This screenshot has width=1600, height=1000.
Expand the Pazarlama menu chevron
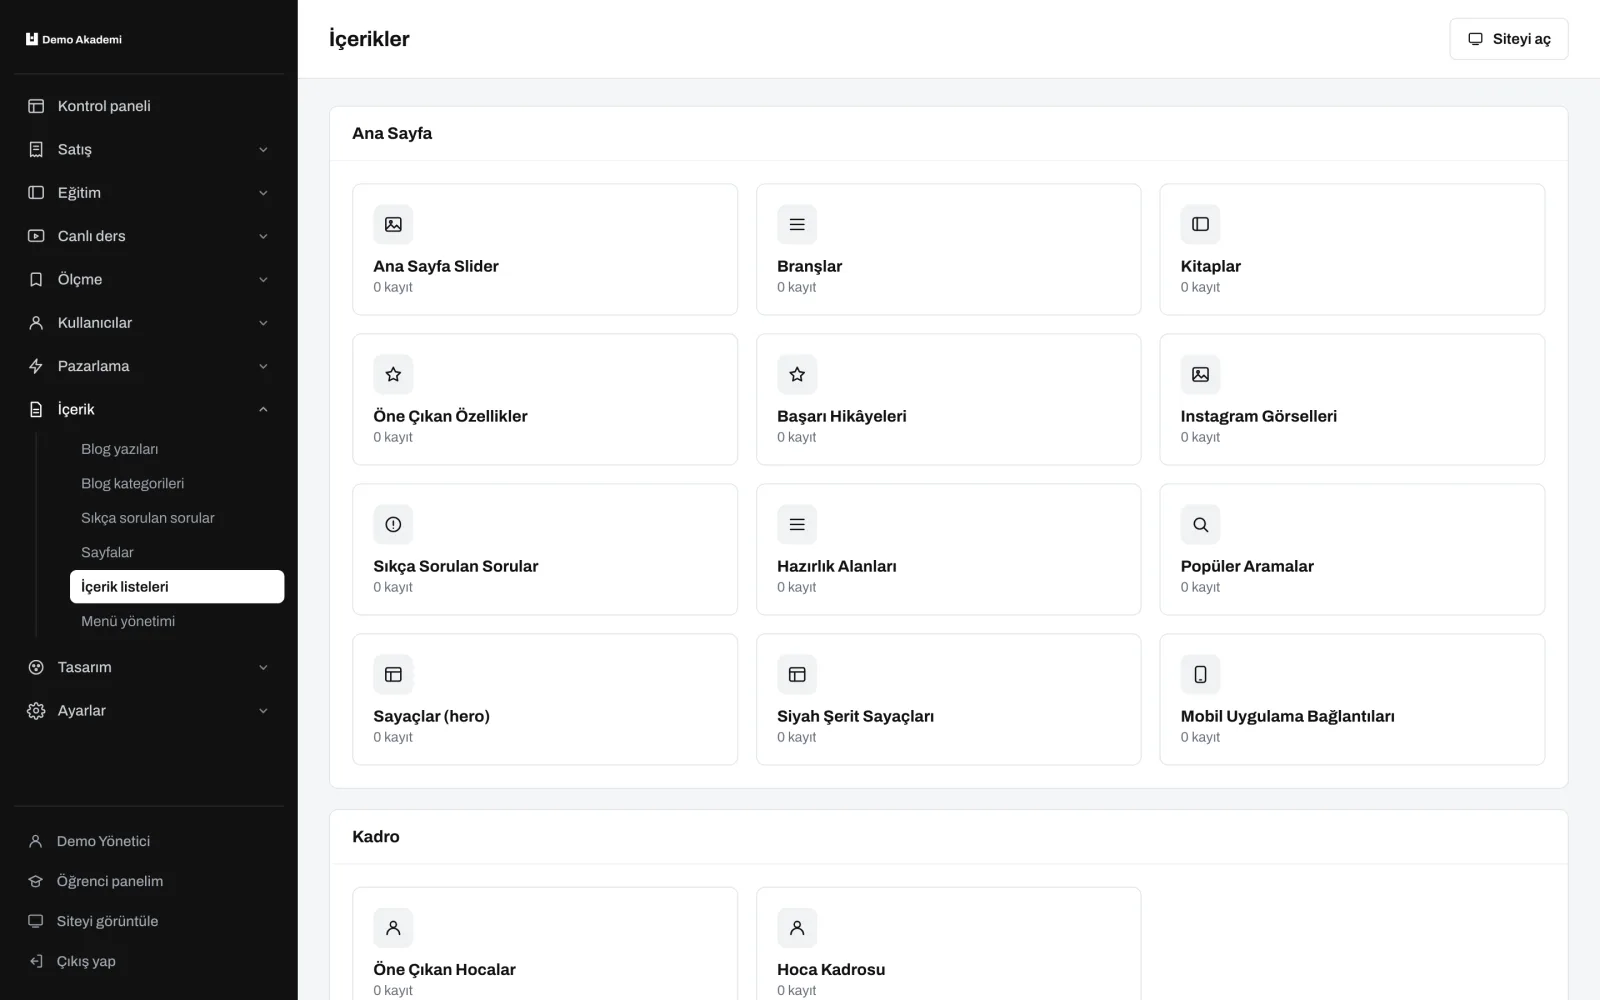pyautogui.click(x=263, y=366)
